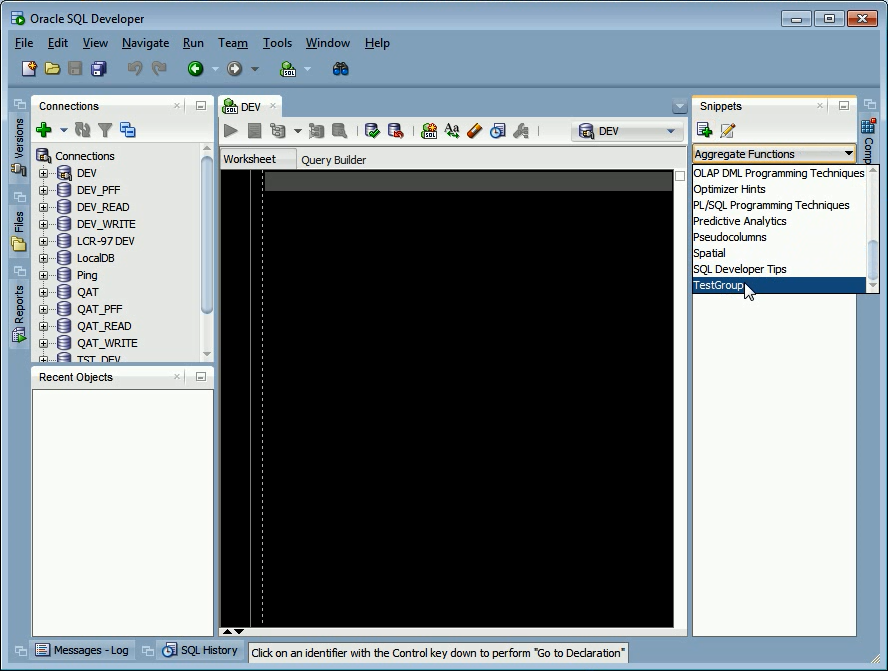Click the Run Script icon
The width and height of the screenshot is (888, 671).
point(254,131)
